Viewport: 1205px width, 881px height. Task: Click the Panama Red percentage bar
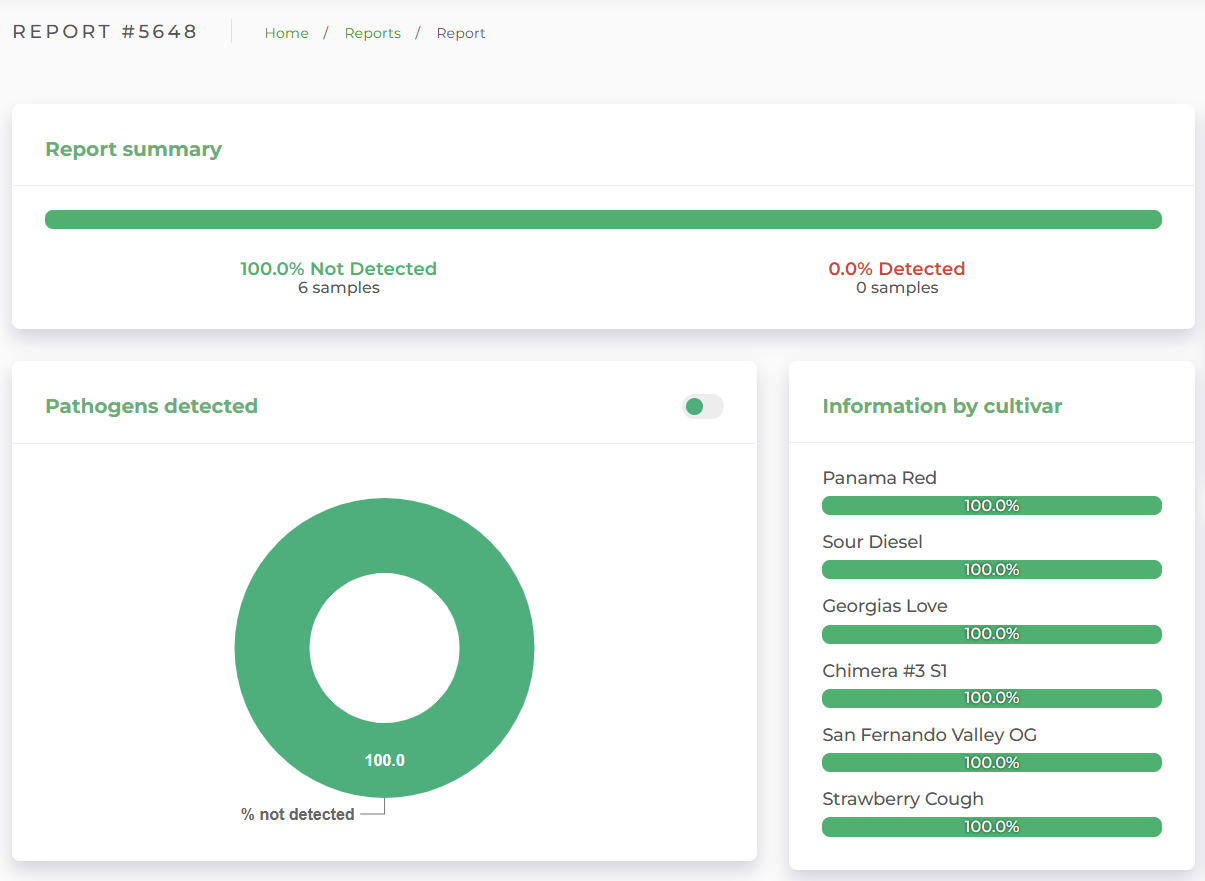click(991, 506)
